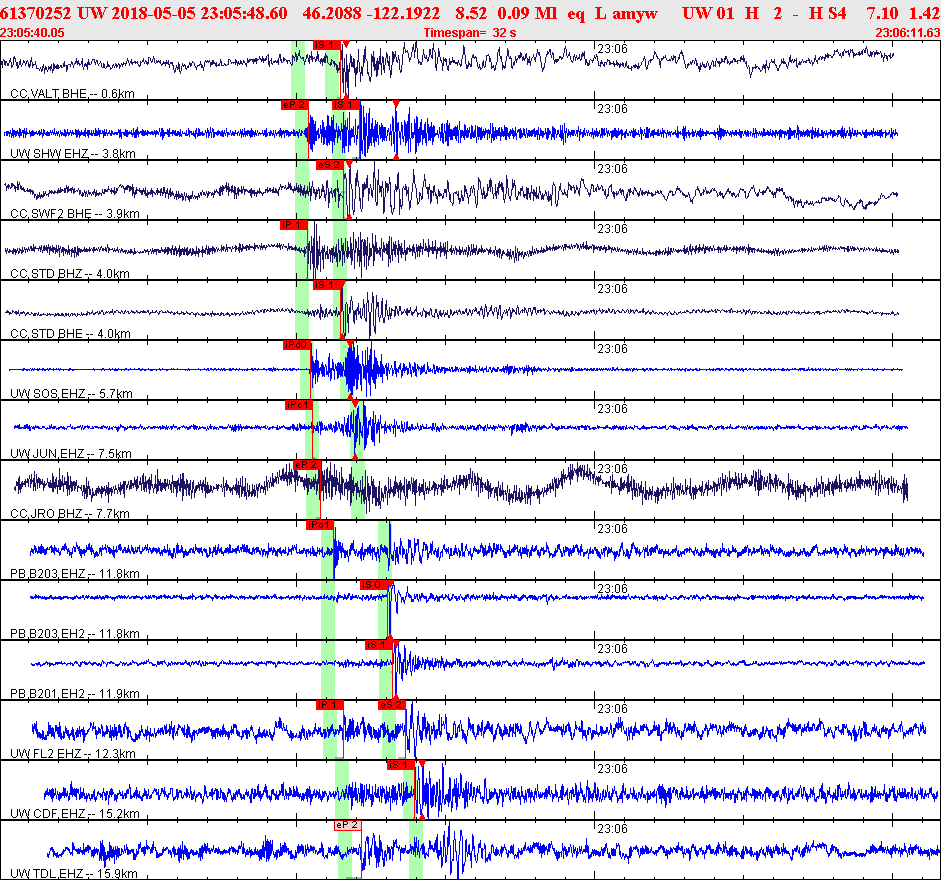The height and width of the screenshot is (880, 941).
Task: Click the iP 1 pick flag on CC.STD BHZ
Action: point(294,225)
